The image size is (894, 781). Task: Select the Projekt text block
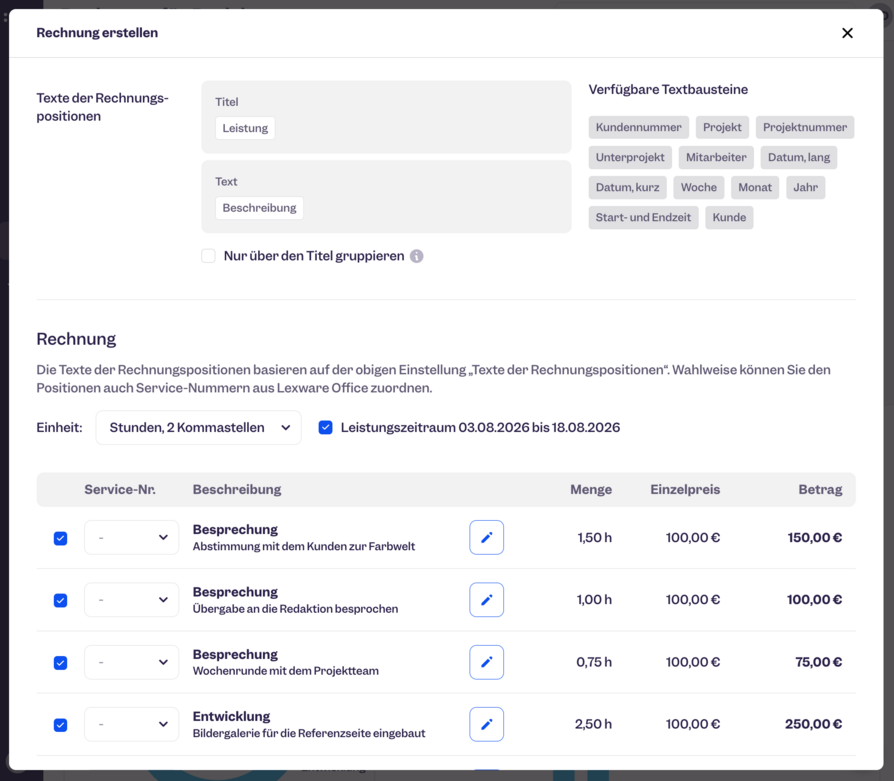[x=722, y=127]
